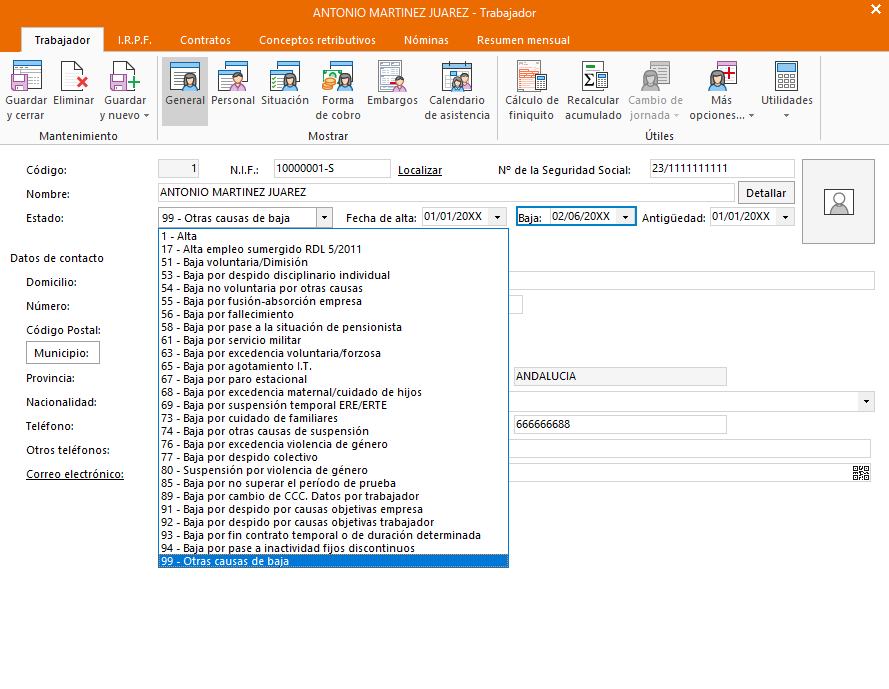The image size is (889, 689).
Task: Select '65 - Baja por agotamiento I.T.'
Action: click(333, 366)
